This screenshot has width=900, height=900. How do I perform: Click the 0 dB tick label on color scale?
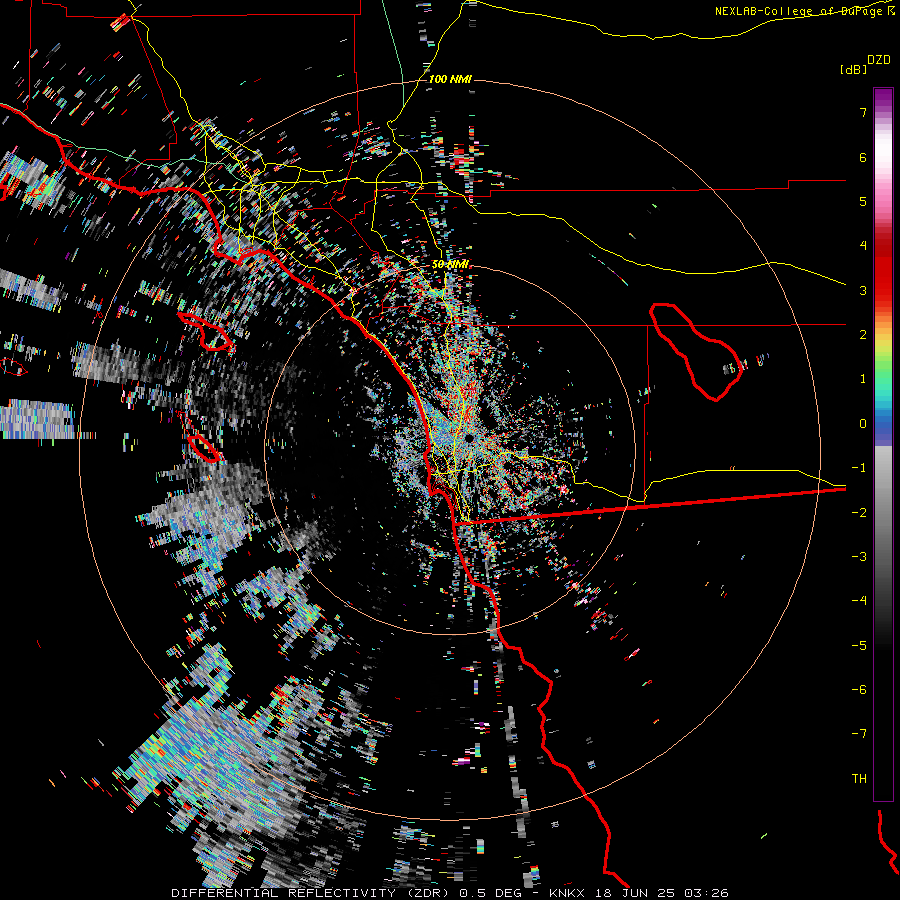(863, 424)
